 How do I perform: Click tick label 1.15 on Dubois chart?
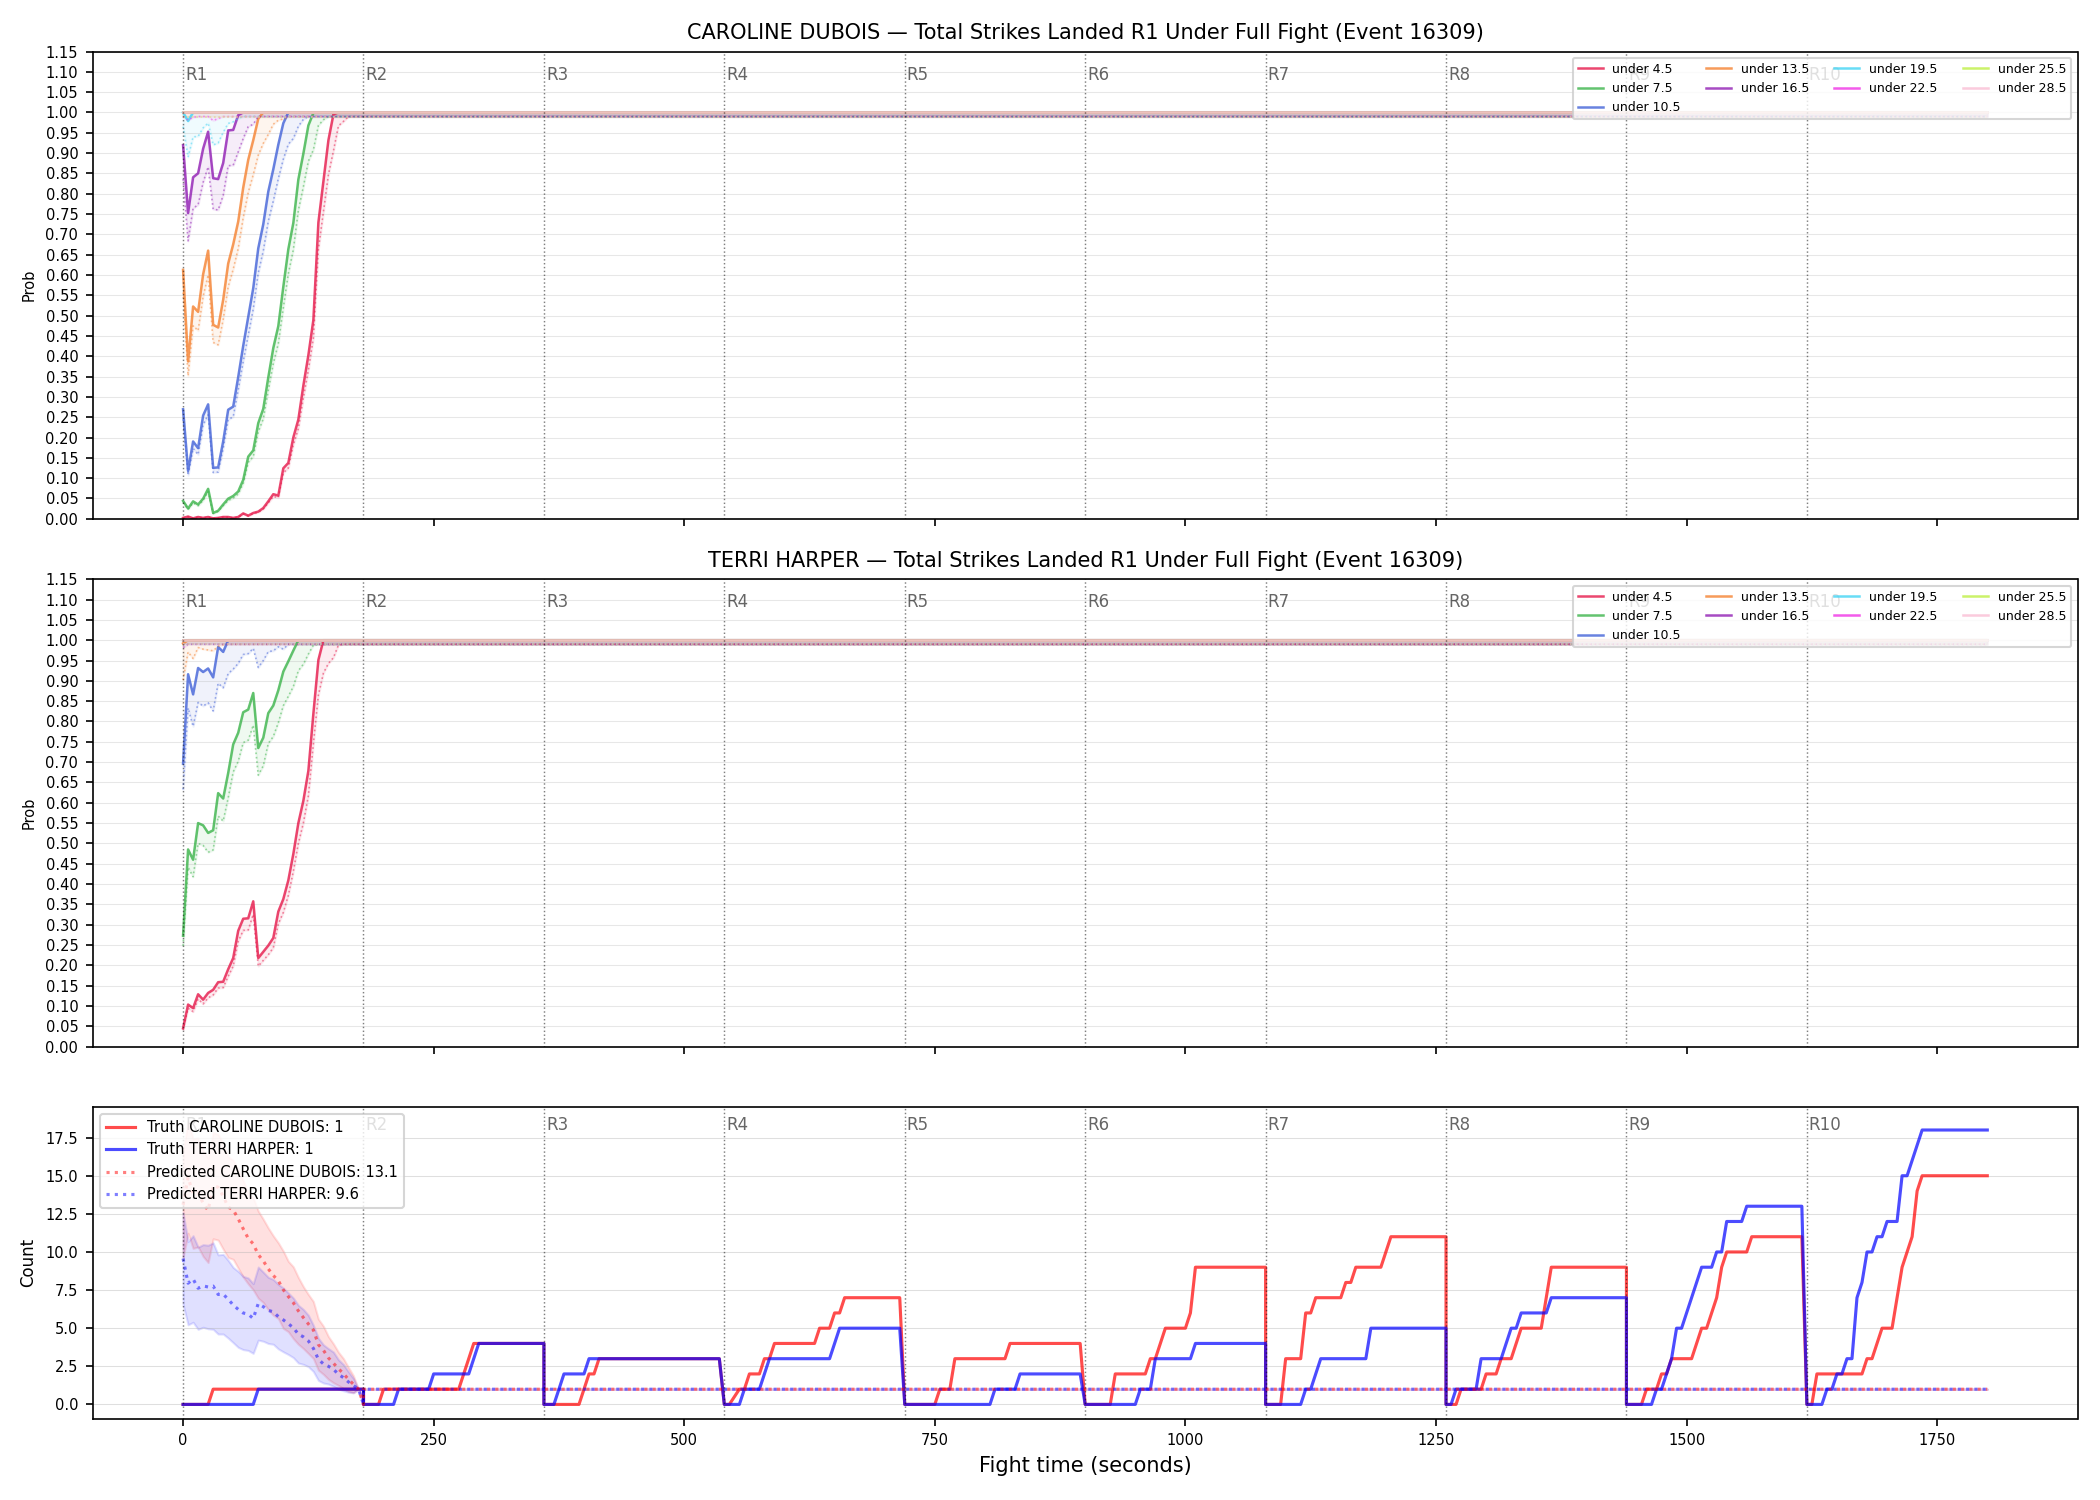click(x=63, y=52)
